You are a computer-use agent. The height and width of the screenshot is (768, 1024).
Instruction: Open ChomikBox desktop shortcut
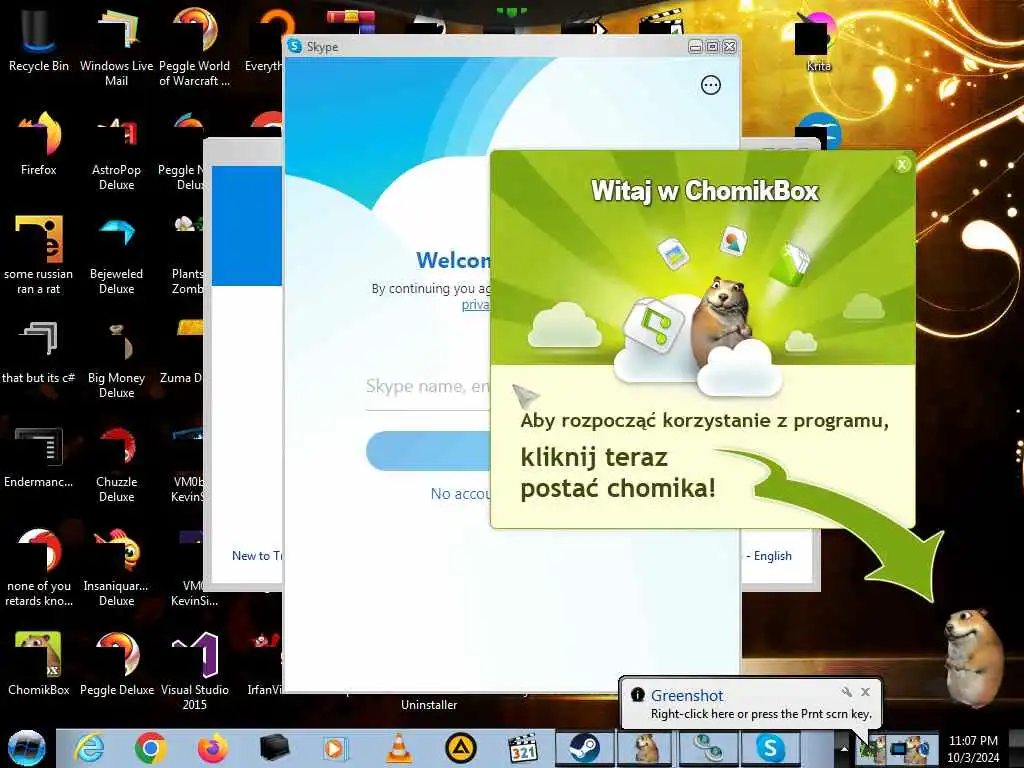click(x=39, y=664)
